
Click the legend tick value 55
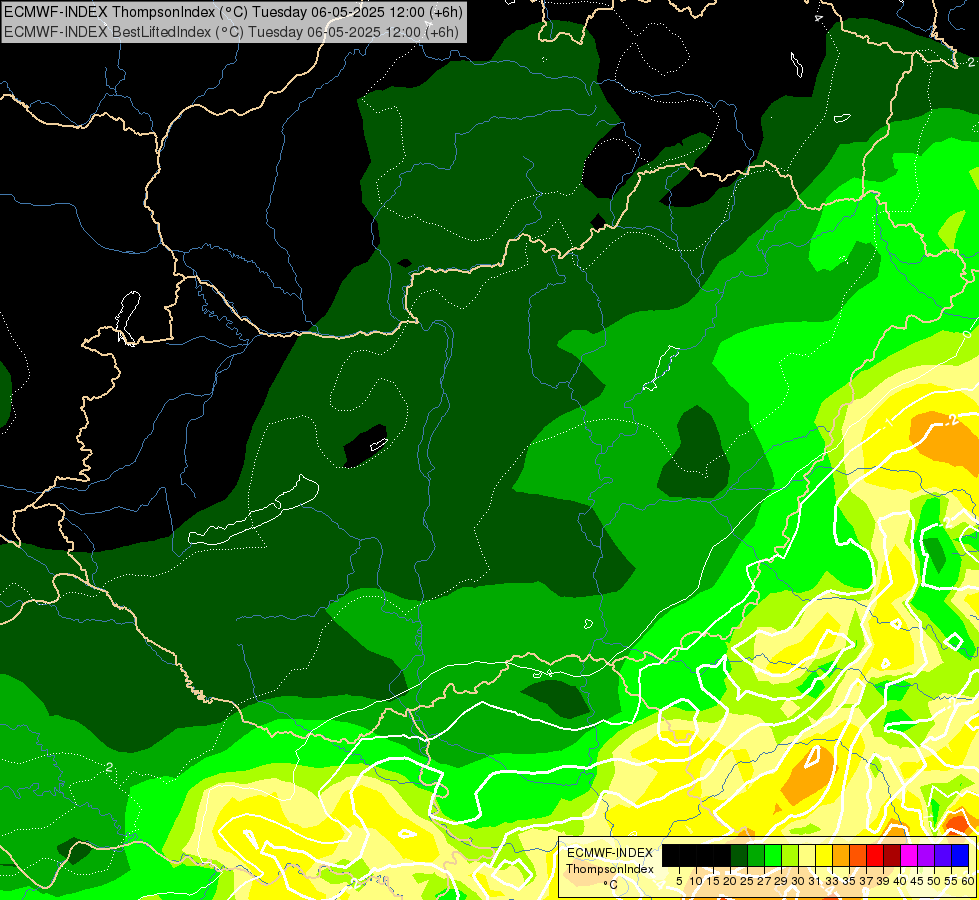click(951, 881)
